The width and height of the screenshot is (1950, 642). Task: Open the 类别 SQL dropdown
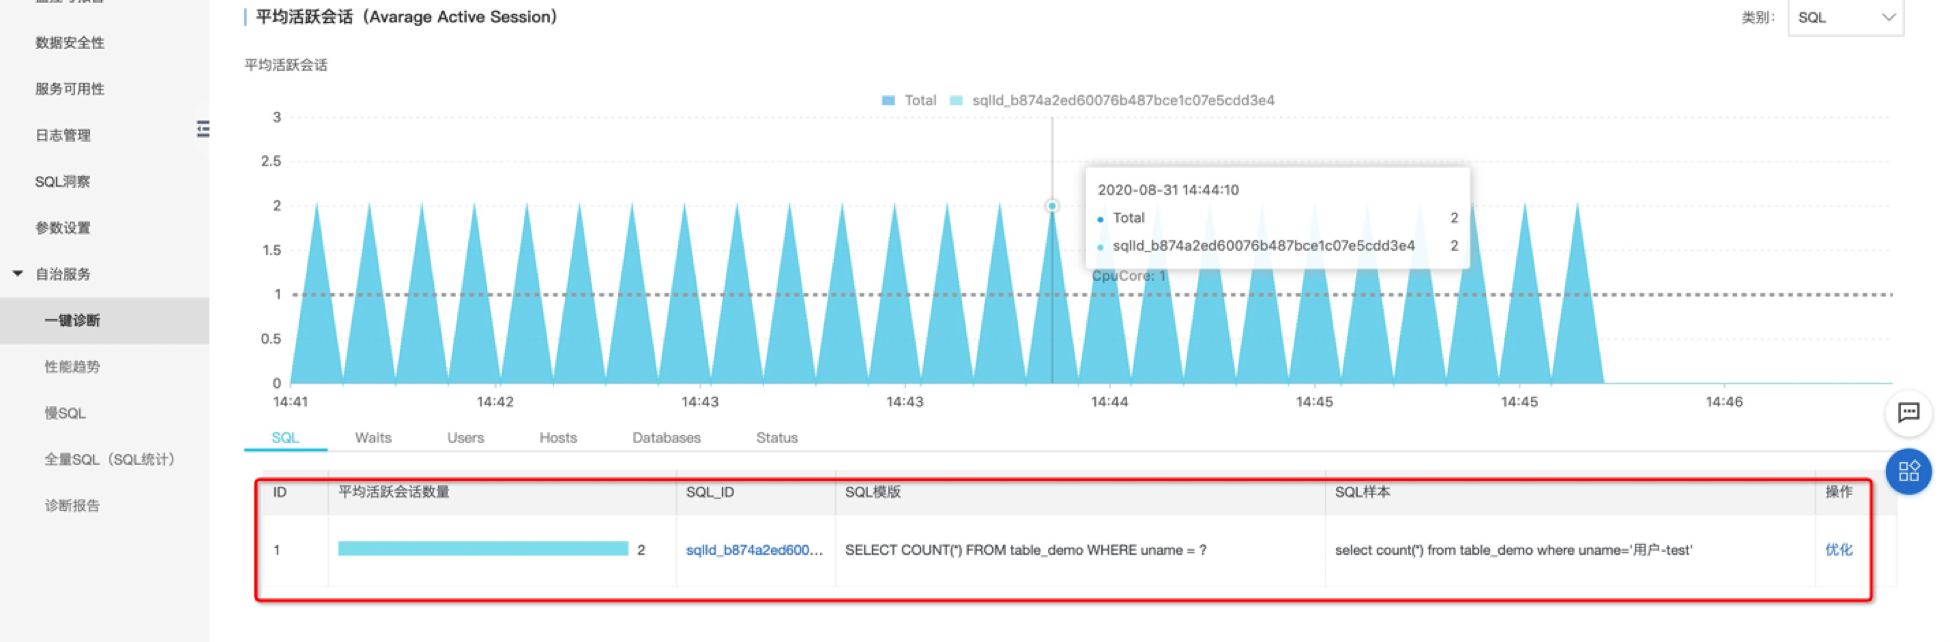[1845, 17]
